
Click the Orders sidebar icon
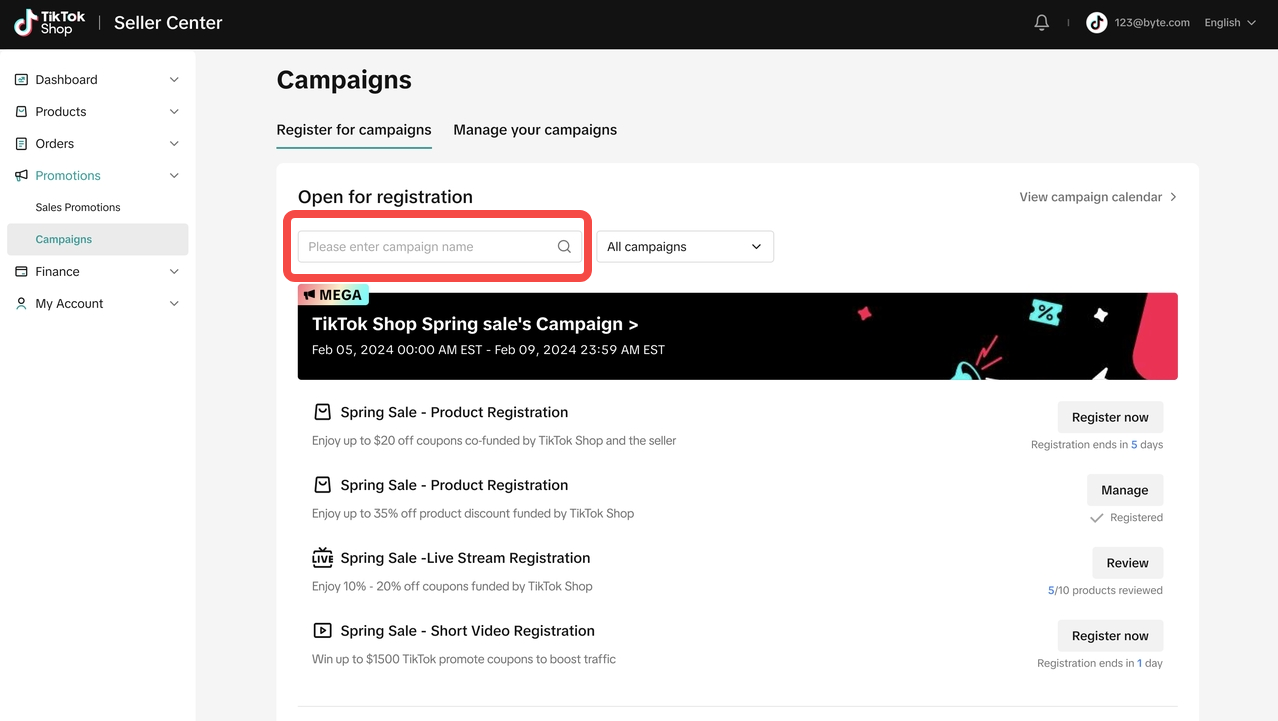21,143
